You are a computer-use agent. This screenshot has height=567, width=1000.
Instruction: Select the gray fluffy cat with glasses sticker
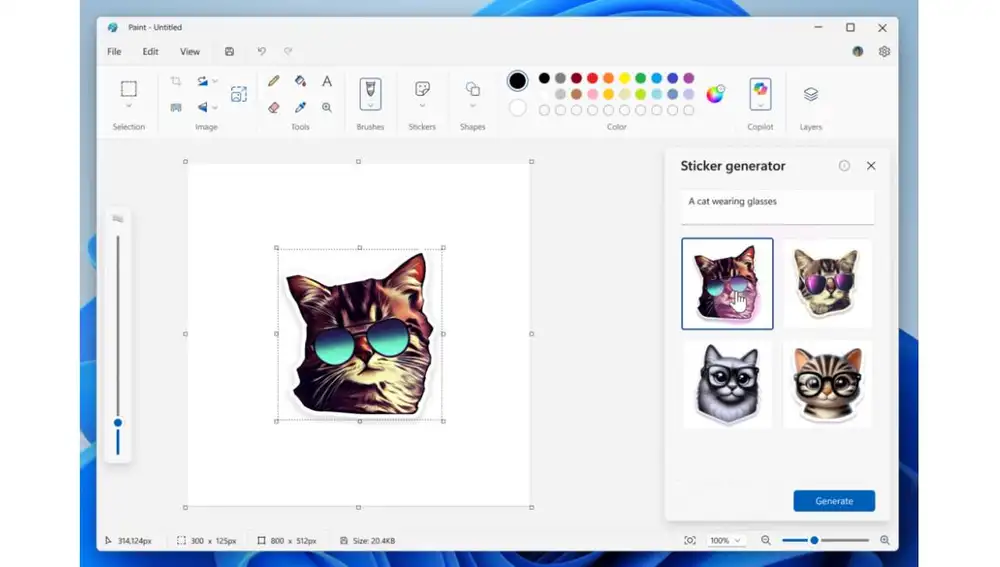tap(727, 384)
